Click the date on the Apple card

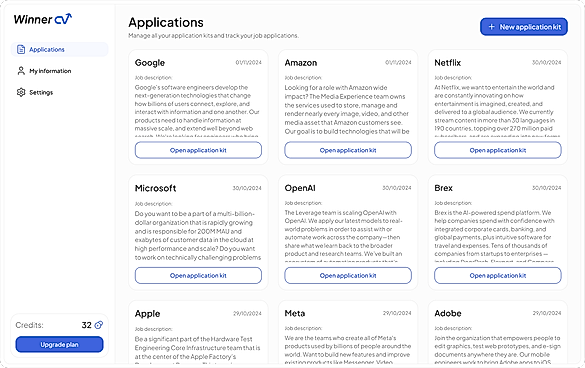click(247, 313)
